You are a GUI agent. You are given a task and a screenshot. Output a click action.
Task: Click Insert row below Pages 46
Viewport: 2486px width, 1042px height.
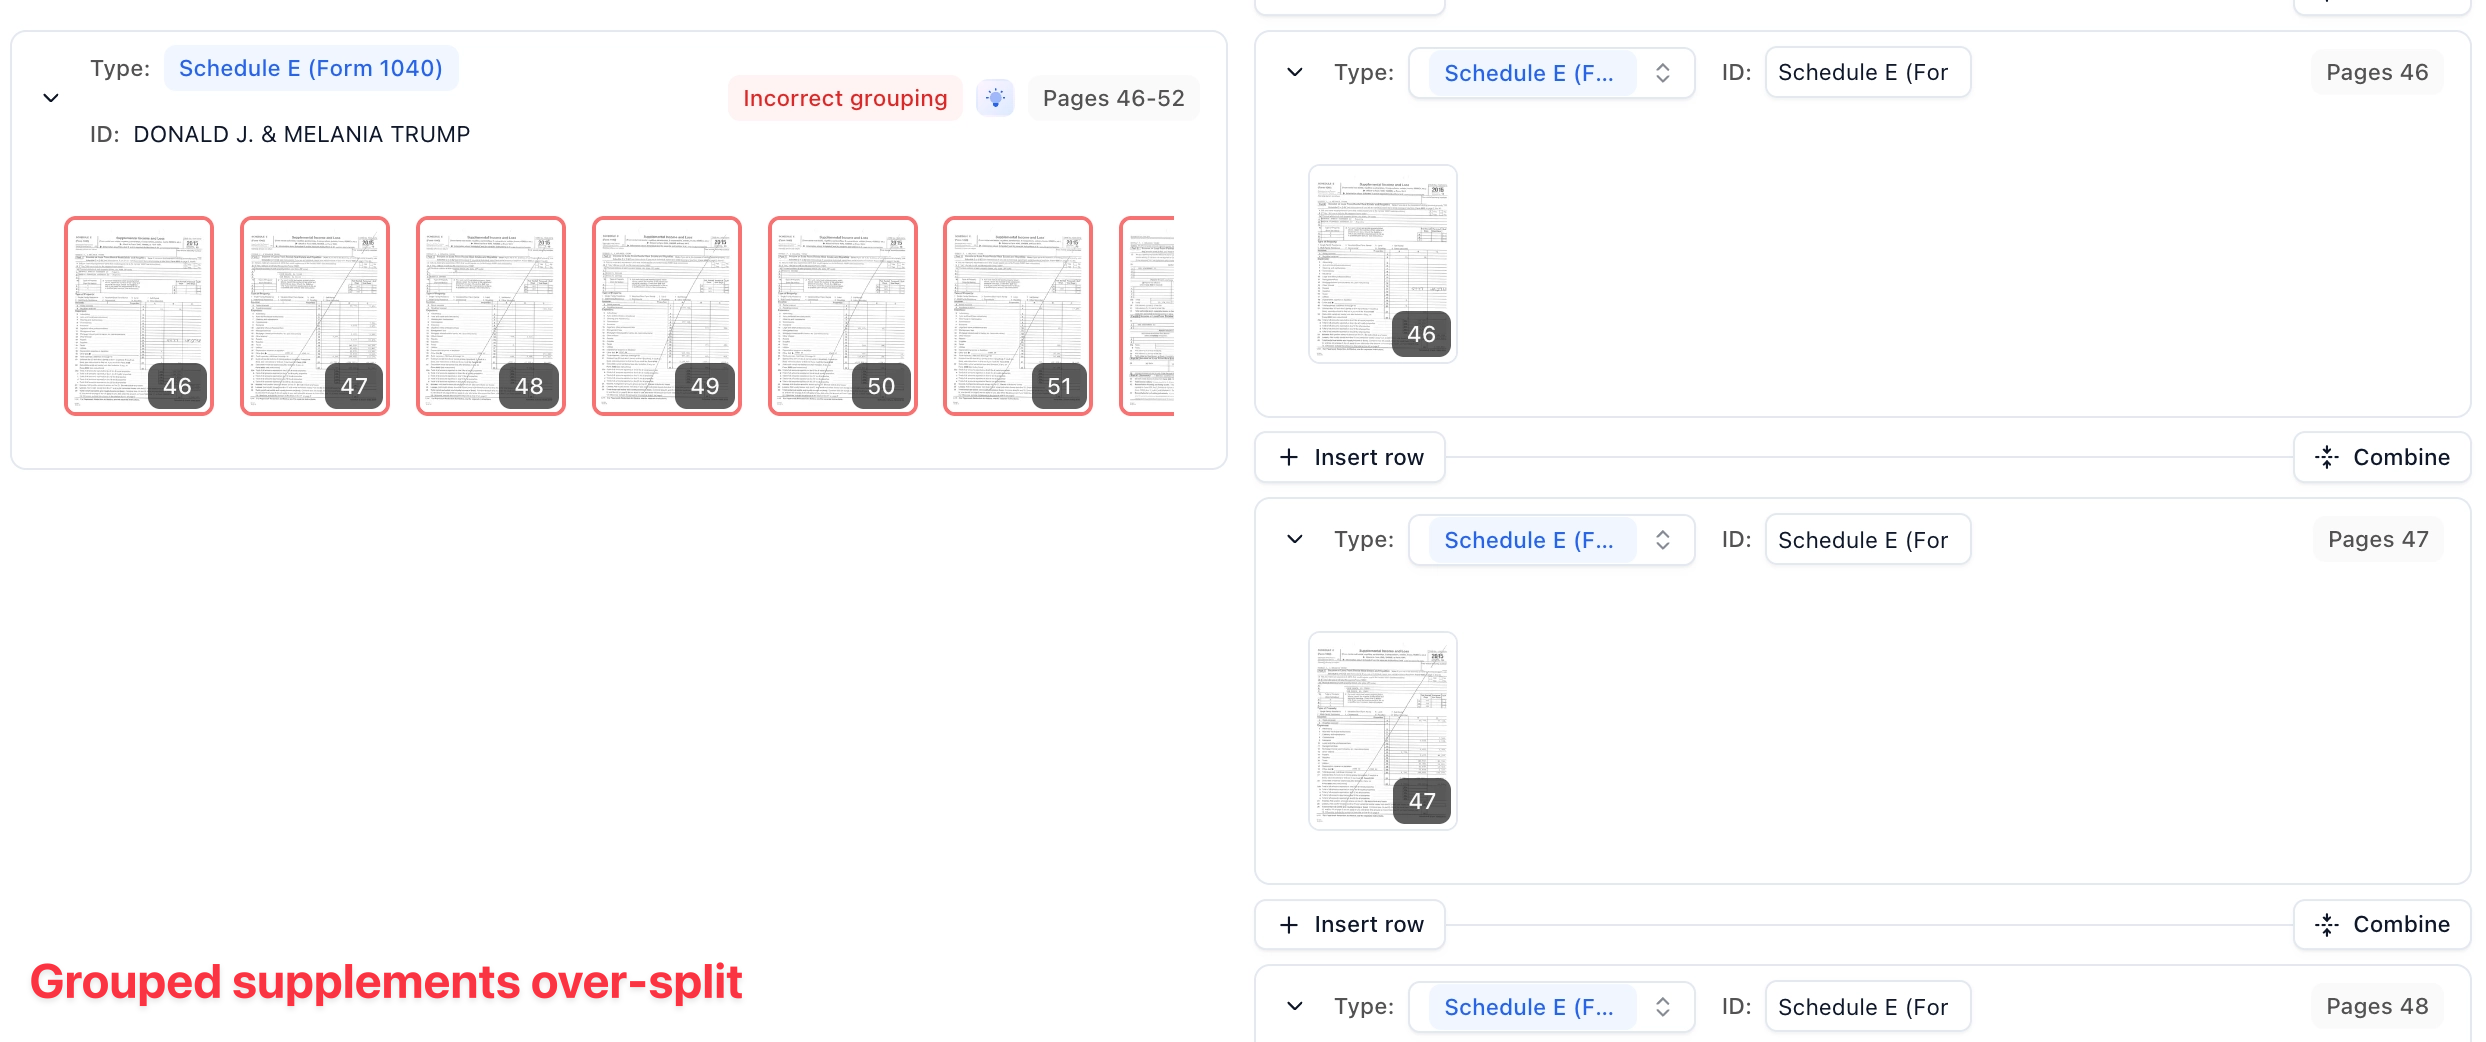tap(1351, 457)
